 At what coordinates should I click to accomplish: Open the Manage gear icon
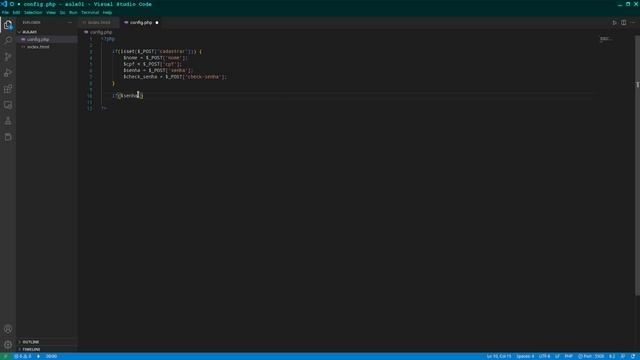pos(8,345)
